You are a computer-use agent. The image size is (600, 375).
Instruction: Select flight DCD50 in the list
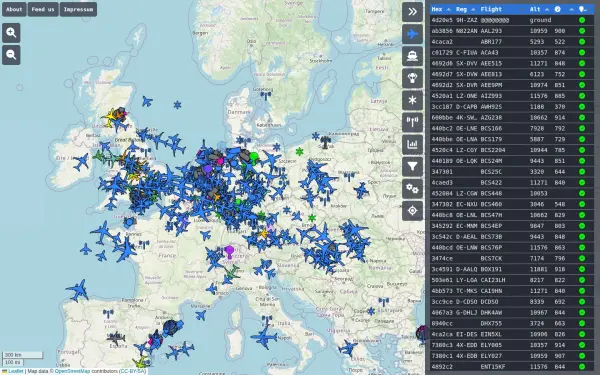[512, 302]
